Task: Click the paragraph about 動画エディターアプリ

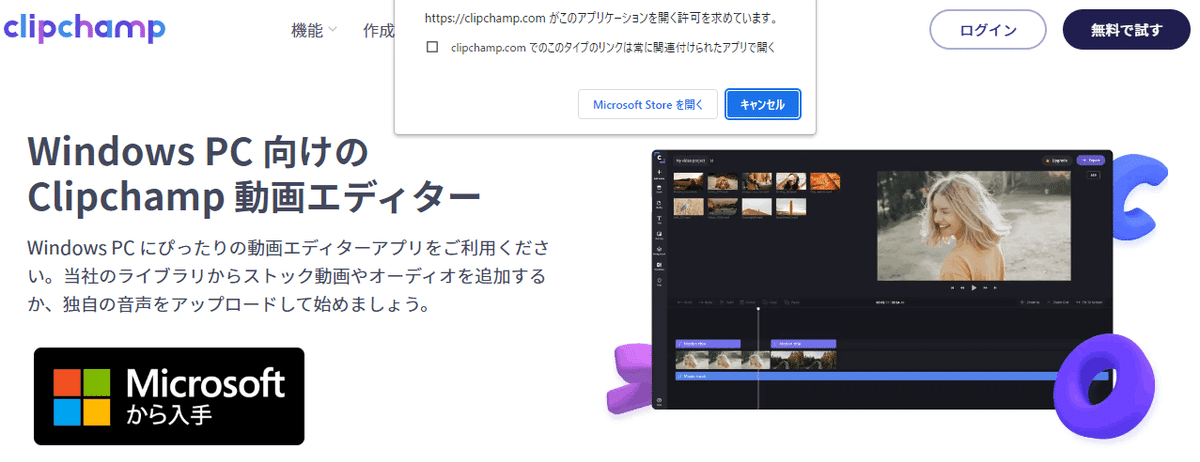Action: pyautogui.click(x=290, y=275)
